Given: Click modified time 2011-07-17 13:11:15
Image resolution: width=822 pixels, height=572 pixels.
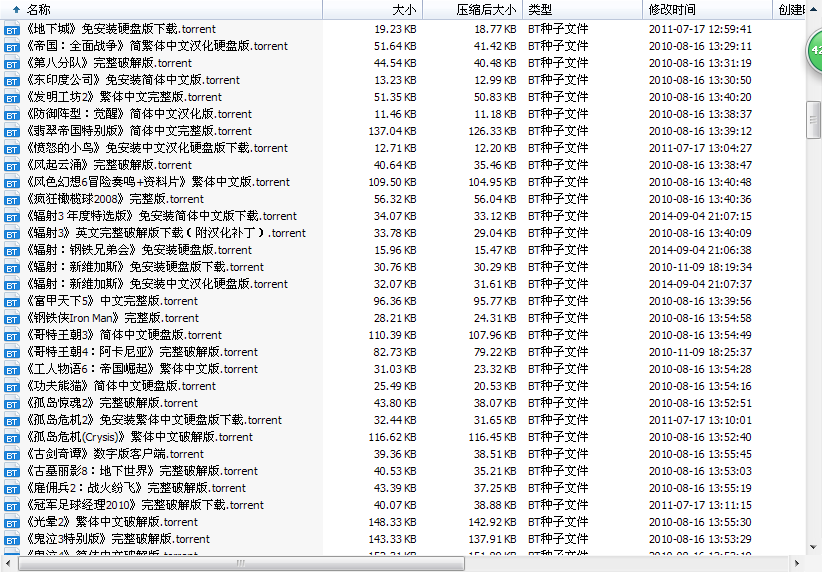Looking at the screenshot, I should (x=700, y=505).
